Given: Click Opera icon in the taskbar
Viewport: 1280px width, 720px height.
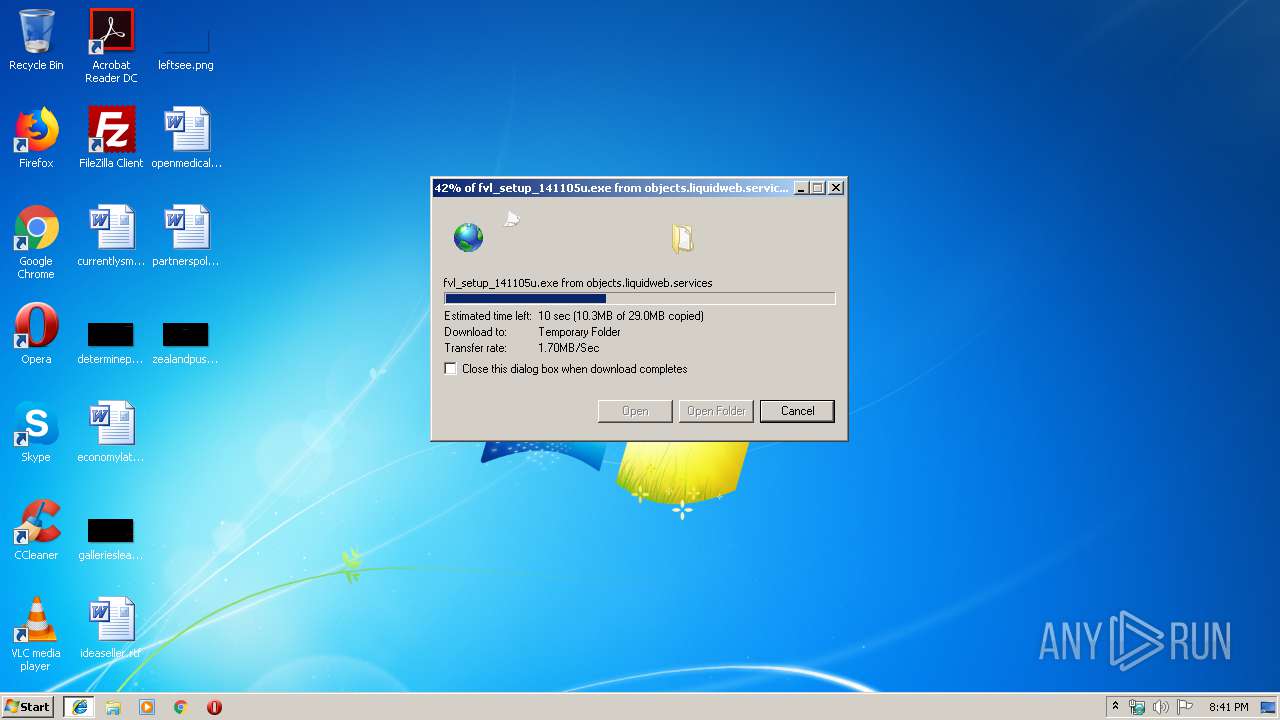Looking at the screenshot, I should (214, 707).
